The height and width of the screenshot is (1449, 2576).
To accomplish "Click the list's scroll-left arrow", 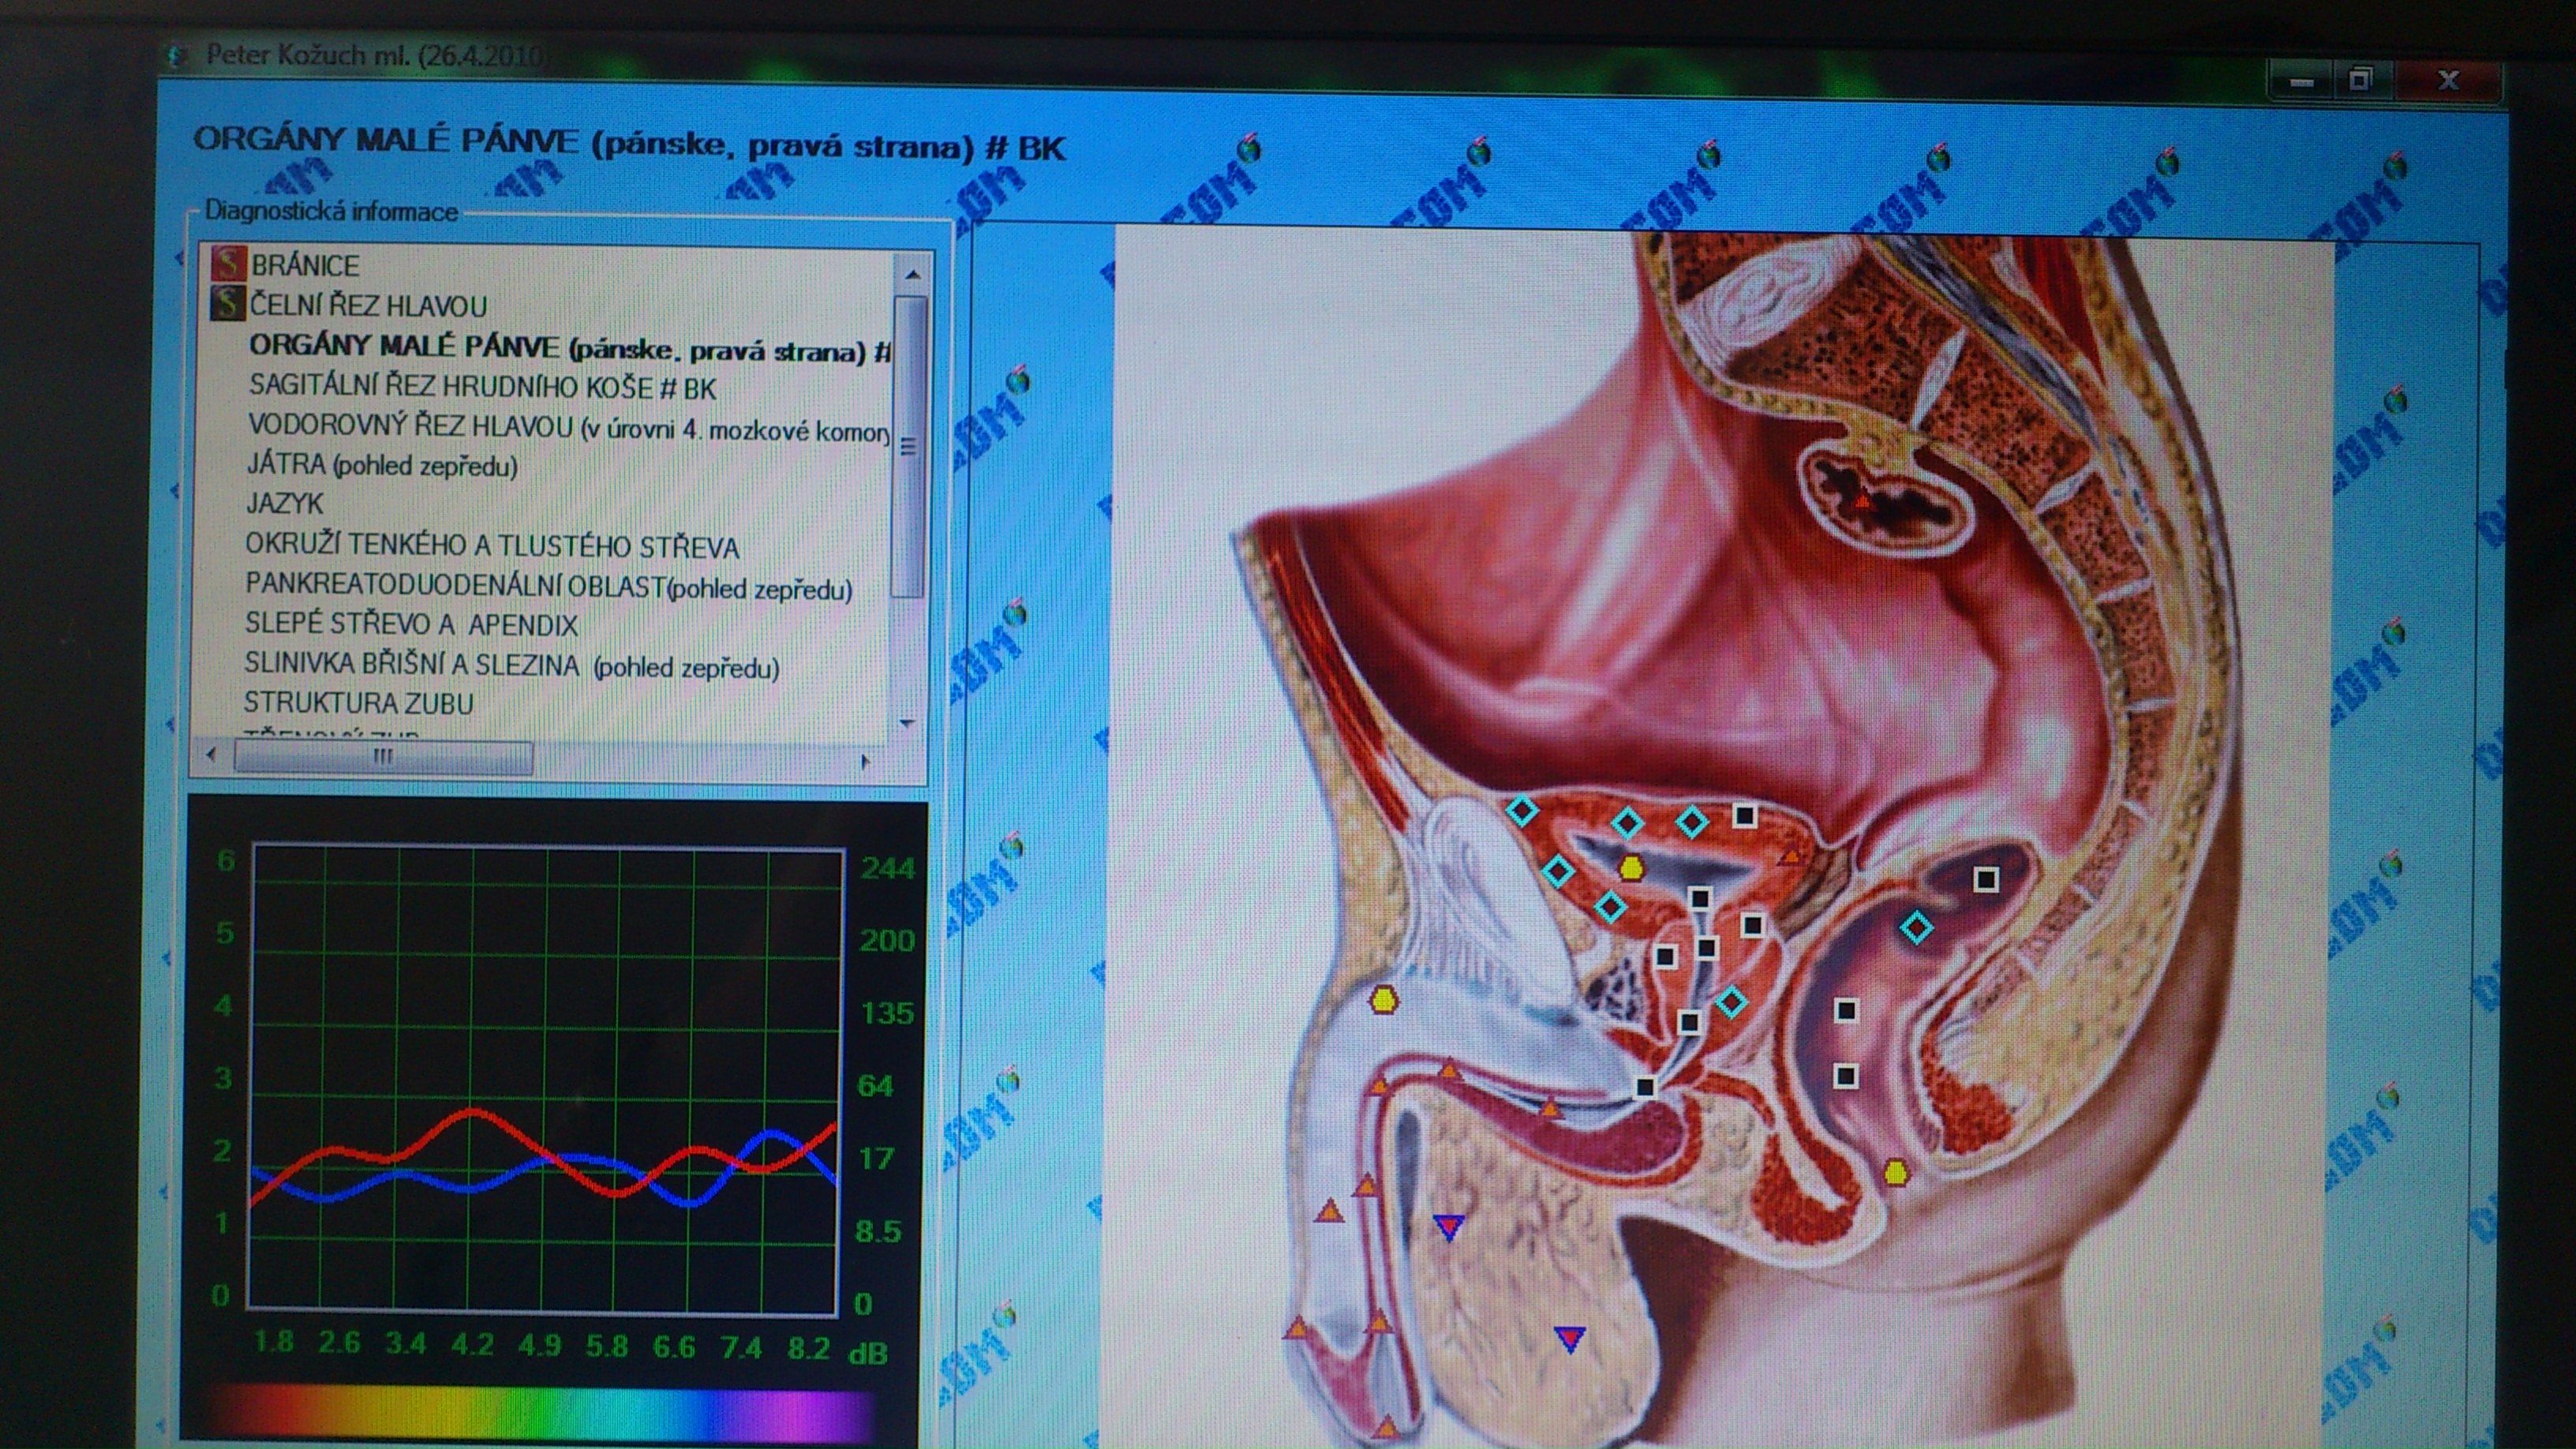I will coord(211,756).
